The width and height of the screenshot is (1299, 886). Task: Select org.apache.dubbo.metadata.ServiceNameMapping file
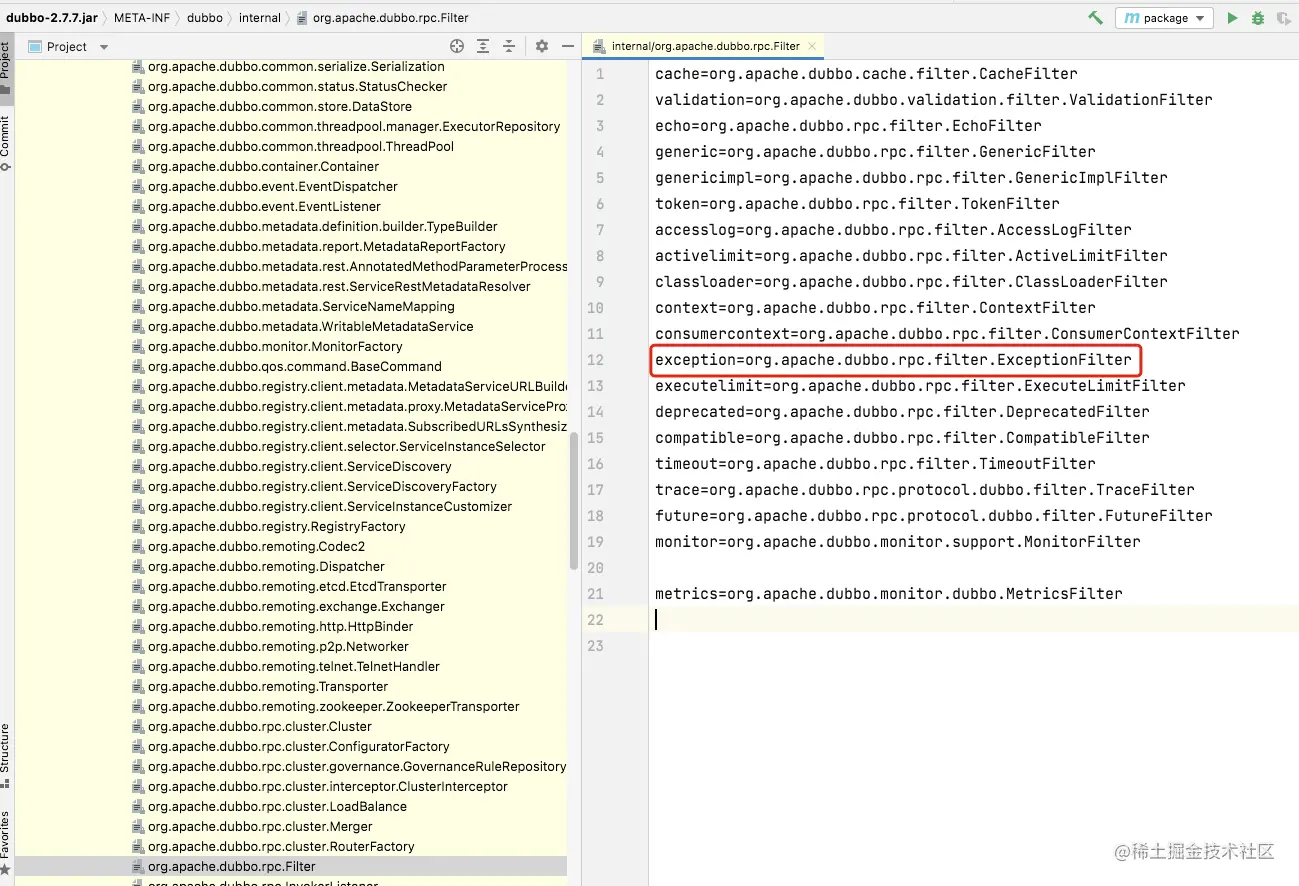tap(301, 306)
